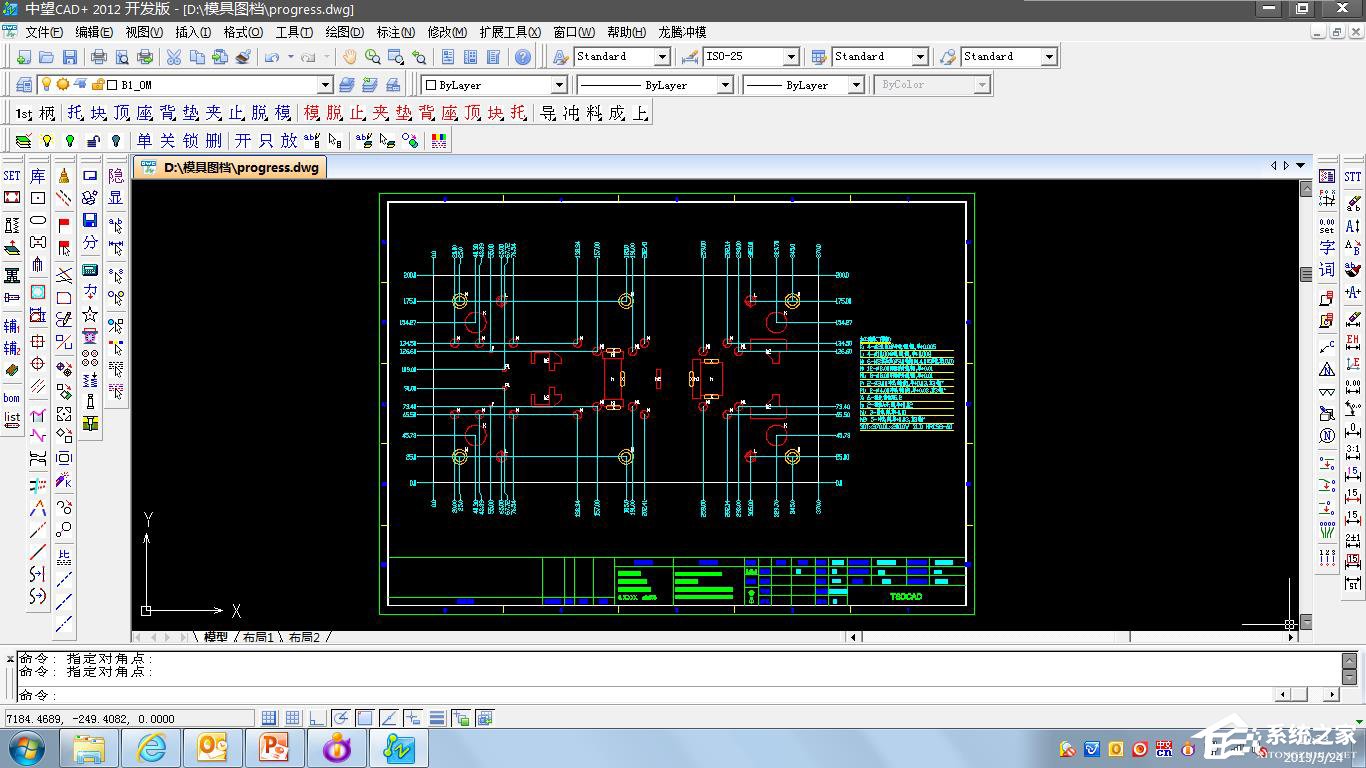Click the 单 layer button

(145, 141)
